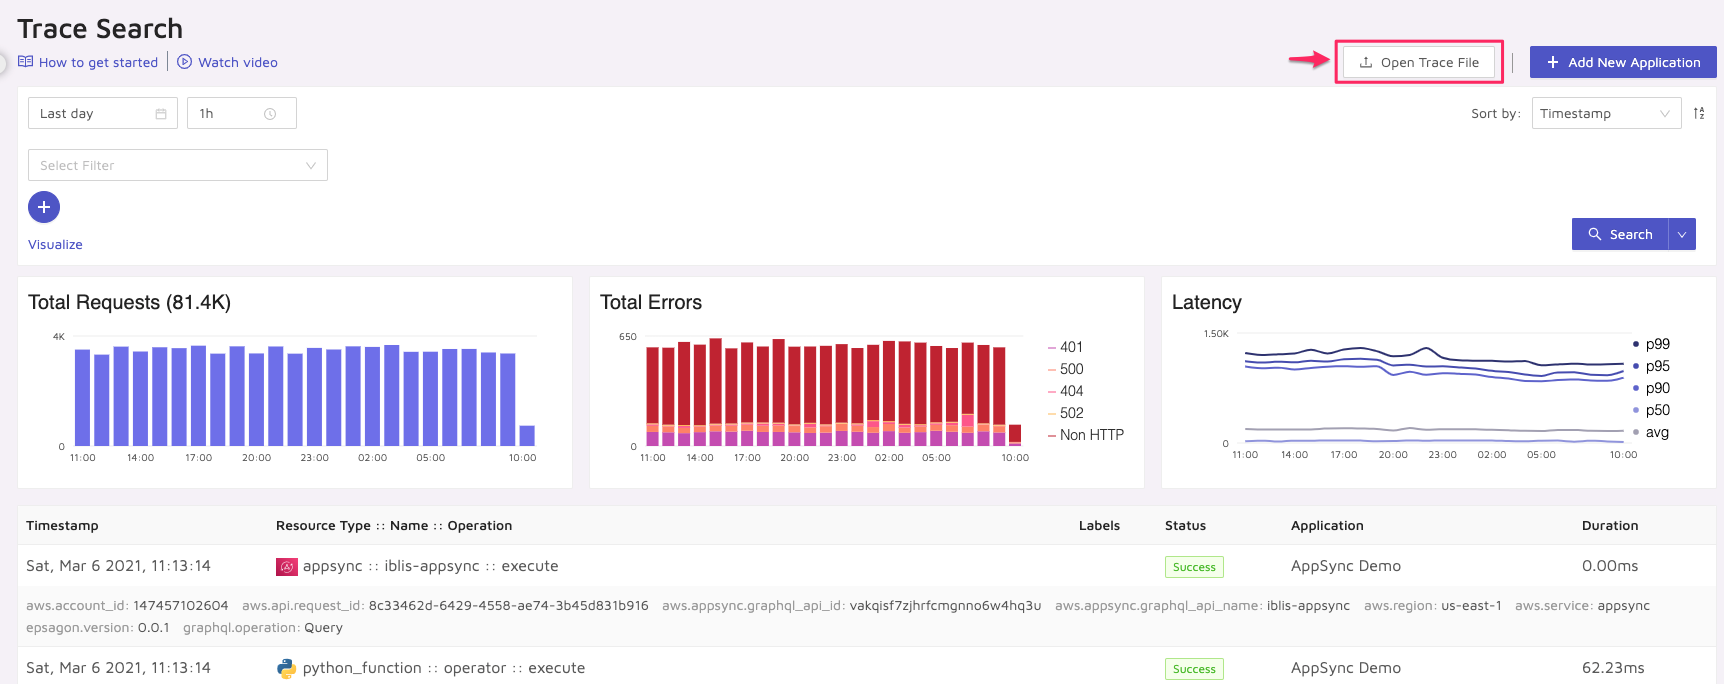Click the 62.23ms duration value

tap(1613, 668)
